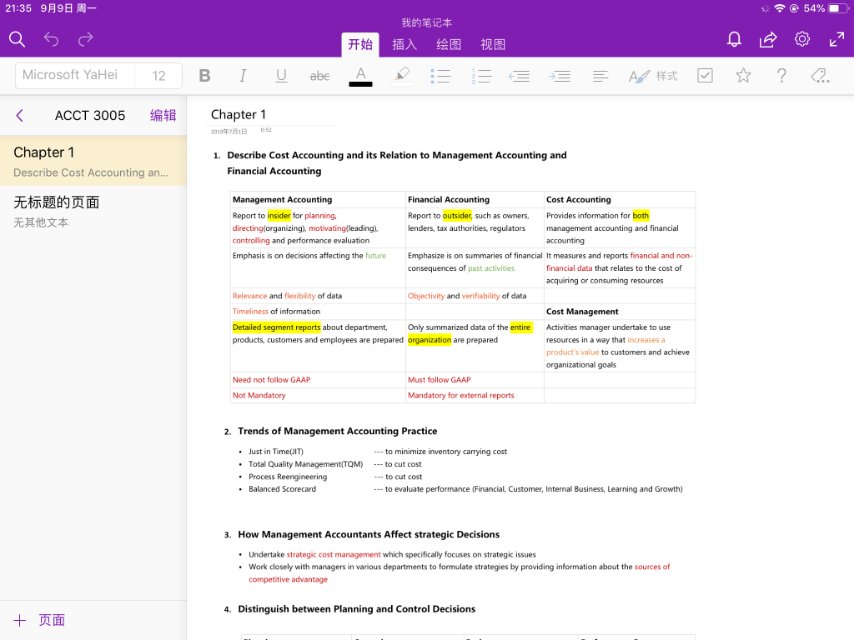
Task: Open the 无标题的页面 page
Action: [93, 211]
